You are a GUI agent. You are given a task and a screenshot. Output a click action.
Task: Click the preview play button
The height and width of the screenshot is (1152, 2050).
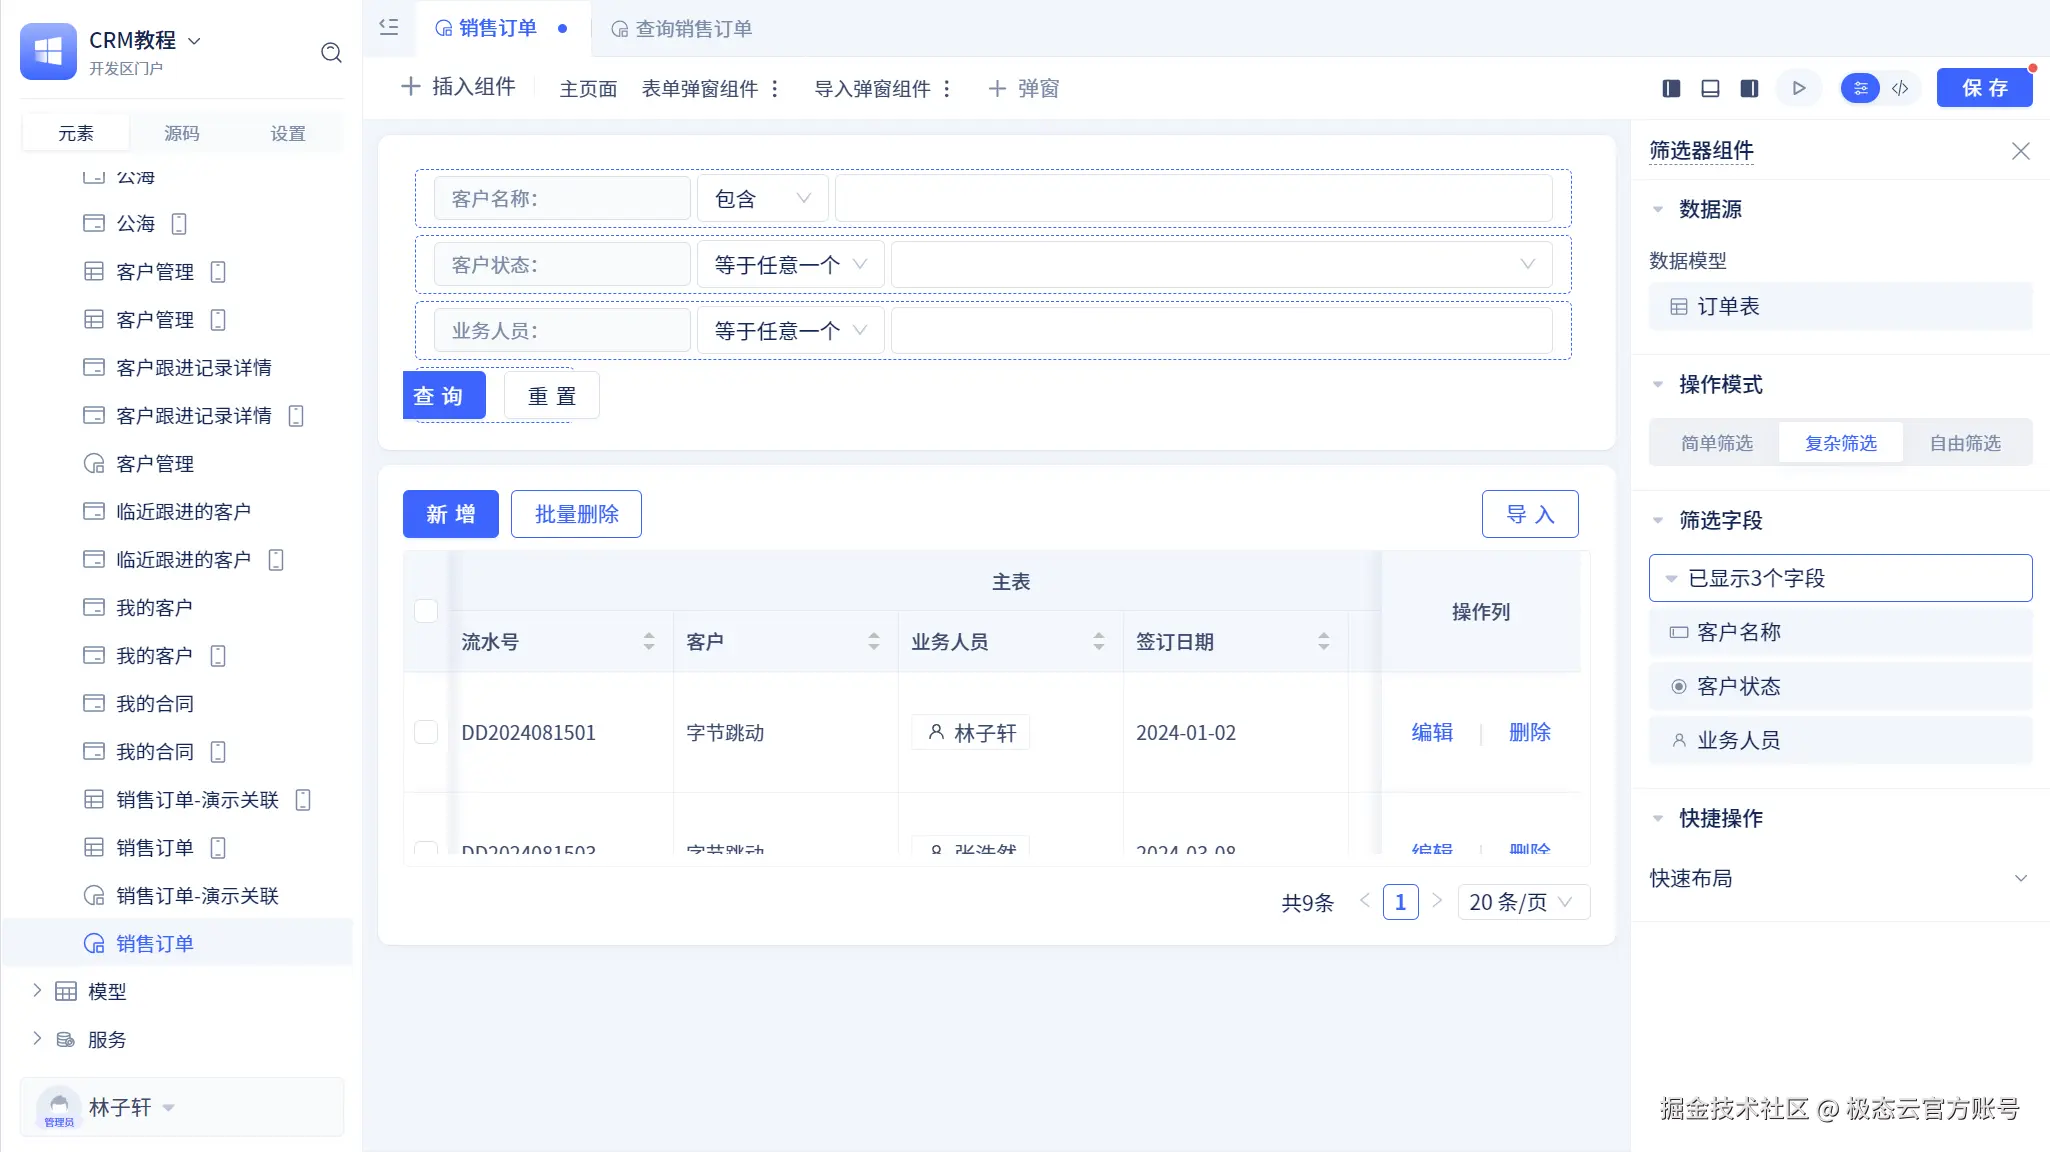click(1799, 88)
